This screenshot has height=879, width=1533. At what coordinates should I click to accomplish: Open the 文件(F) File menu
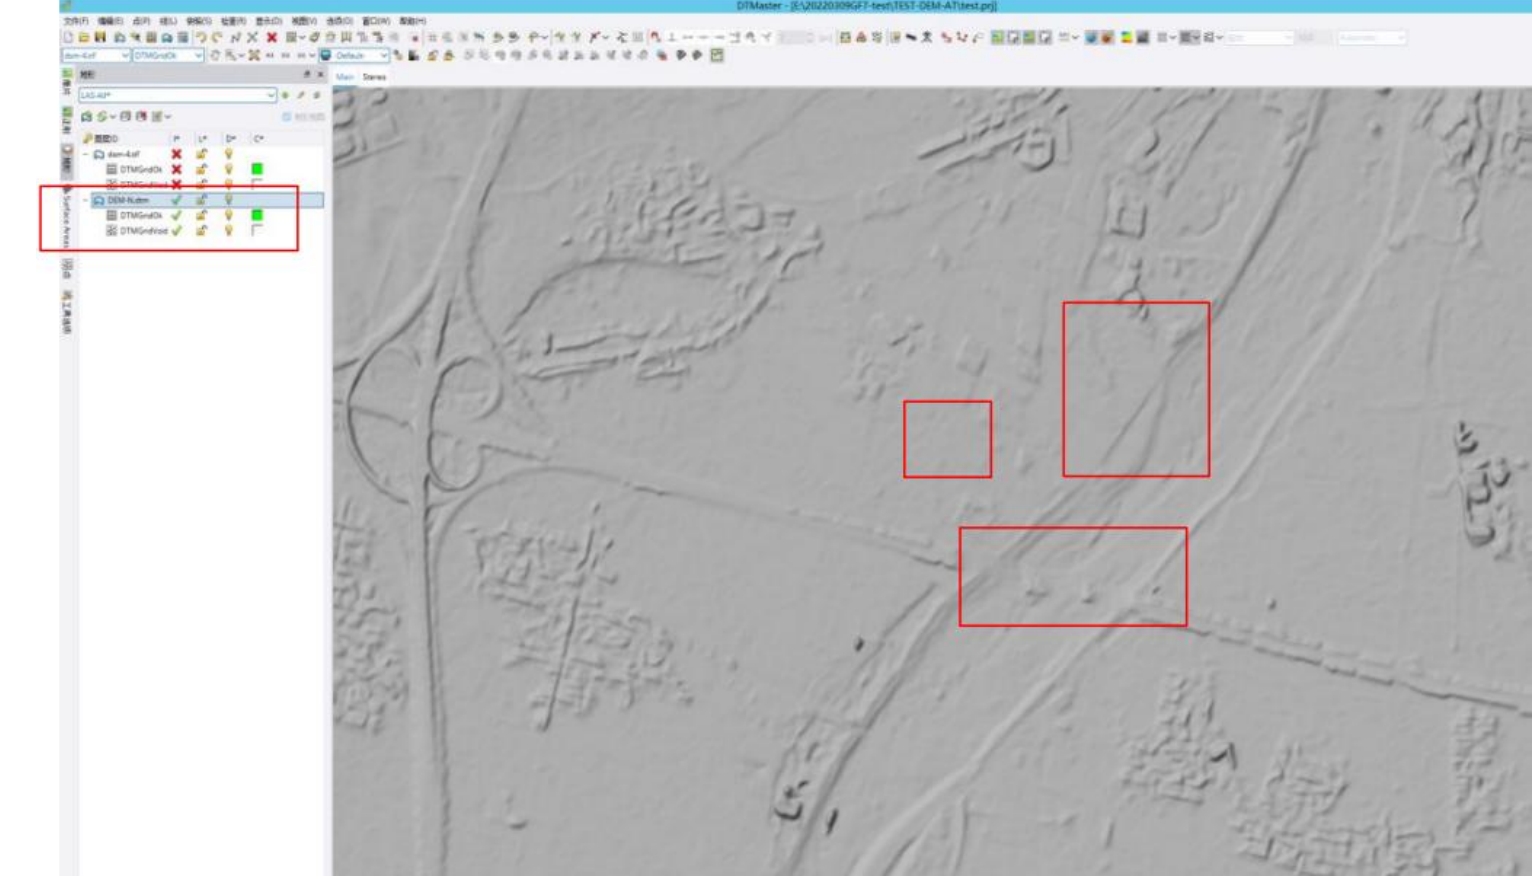click(x=75, y=21)
